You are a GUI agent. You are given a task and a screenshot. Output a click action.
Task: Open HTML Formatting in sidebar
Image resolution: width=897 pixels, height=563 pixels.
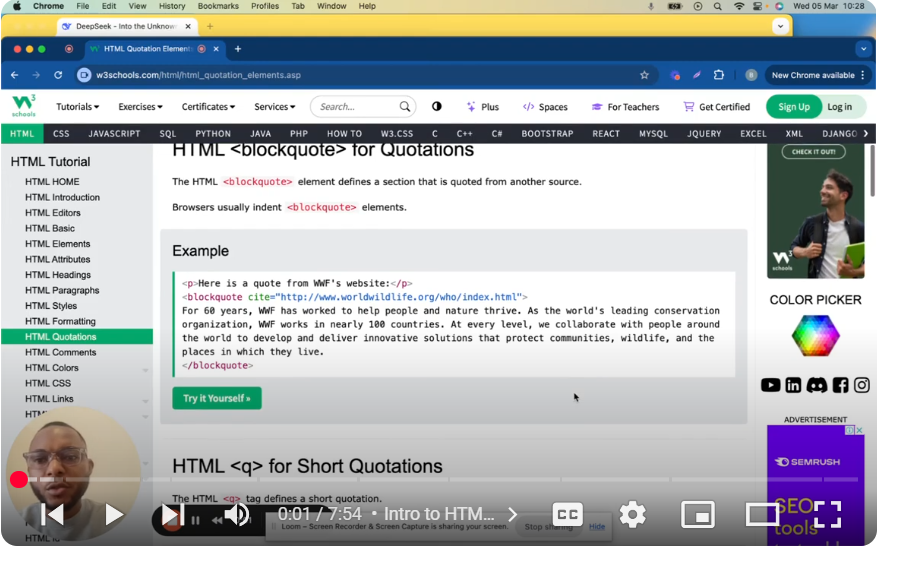(60, 321)
